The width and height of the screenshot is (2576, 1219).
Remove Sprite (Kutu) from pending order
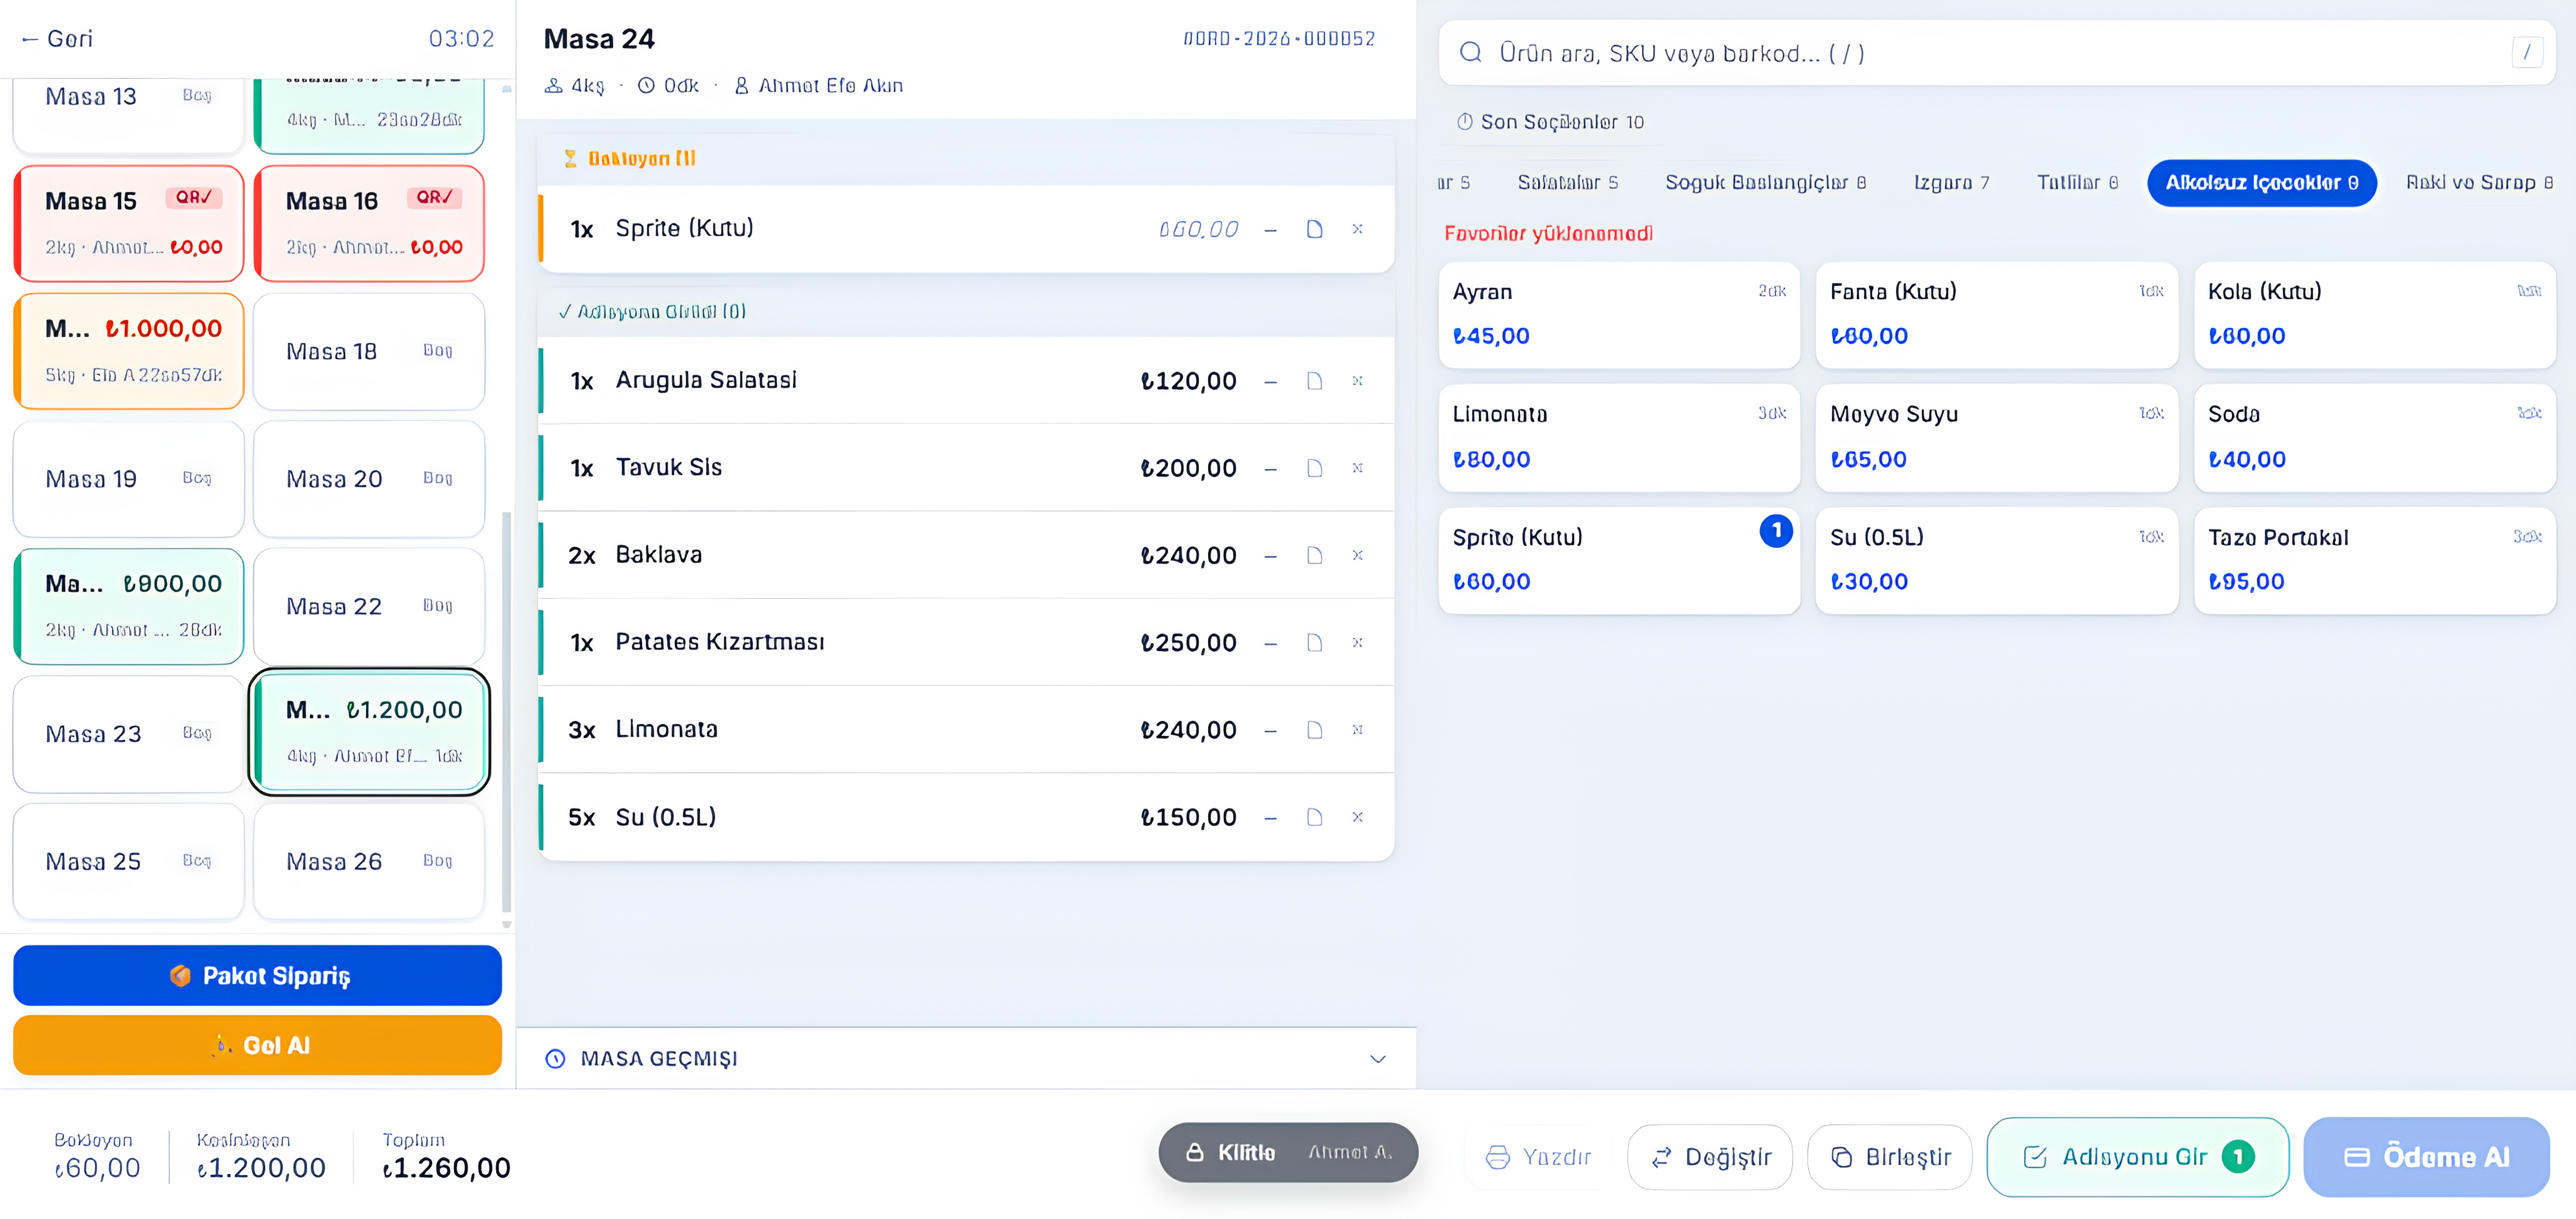coord(1357,229)
